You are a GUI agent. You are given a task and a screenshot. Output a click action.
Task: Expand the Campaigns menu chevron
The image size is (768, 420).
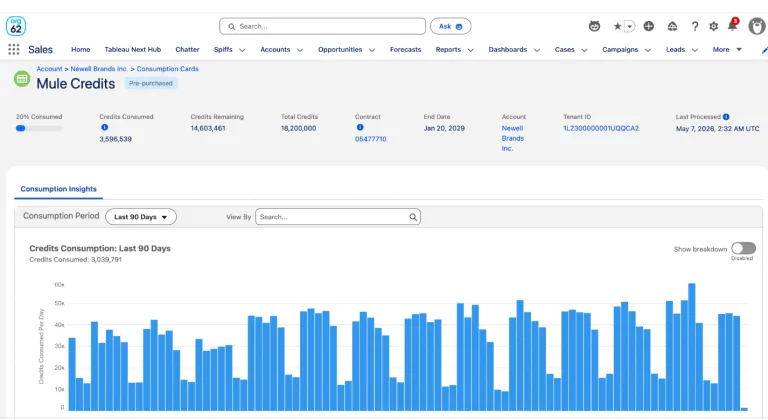click(x=648, y=50)
